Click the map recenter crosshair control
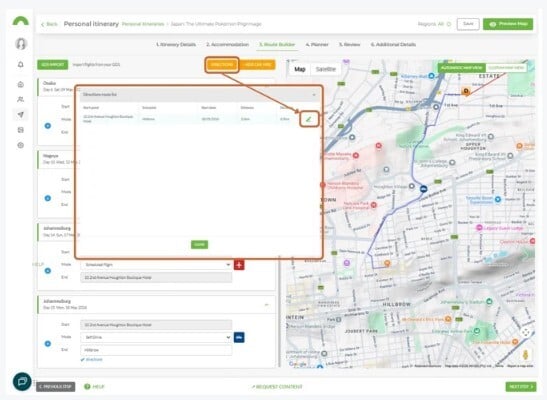Viewport: 547px width, 400px height. tap(525, 332)
